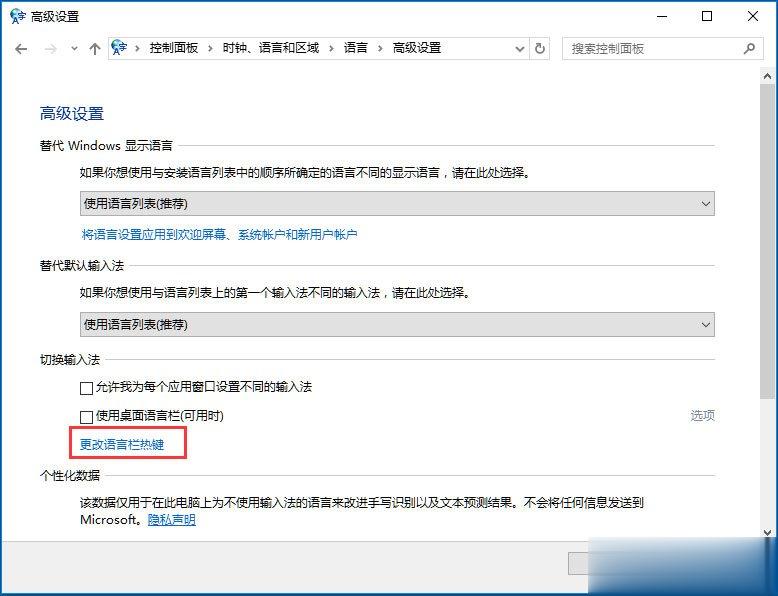
Task: Expand chevron before 高级设置 breadcrumb
Action: pyautogui.click(x=380, y=48)
